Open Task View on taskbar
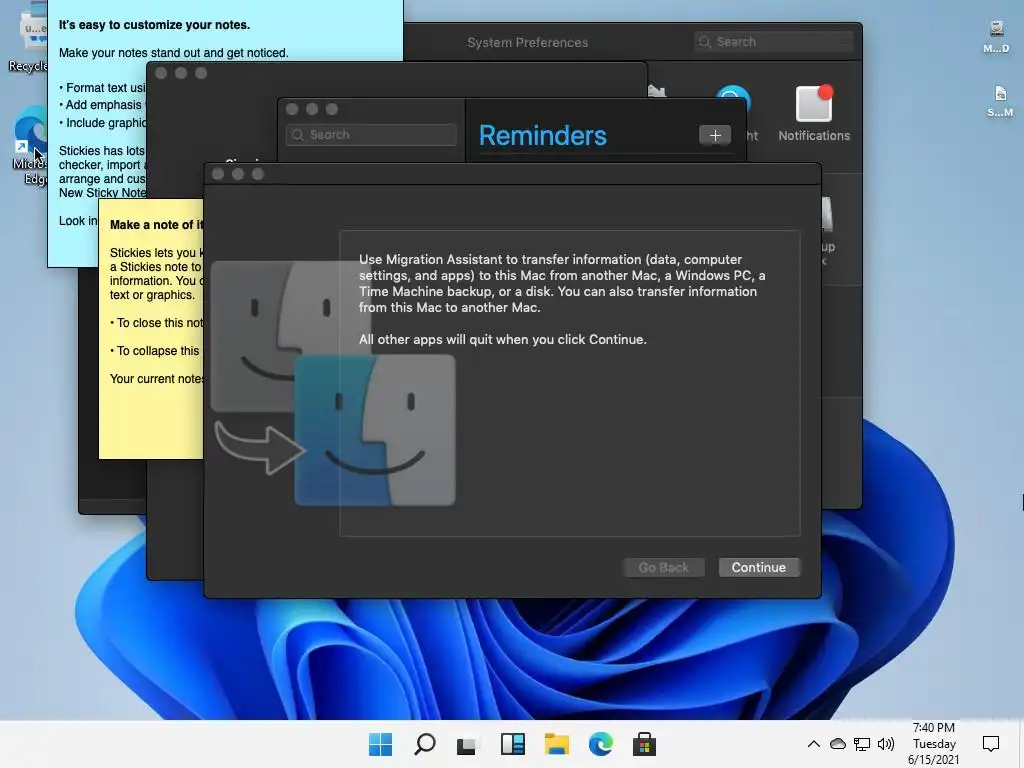The height and width of the screenshot is (768, 1024). point(468,744)
